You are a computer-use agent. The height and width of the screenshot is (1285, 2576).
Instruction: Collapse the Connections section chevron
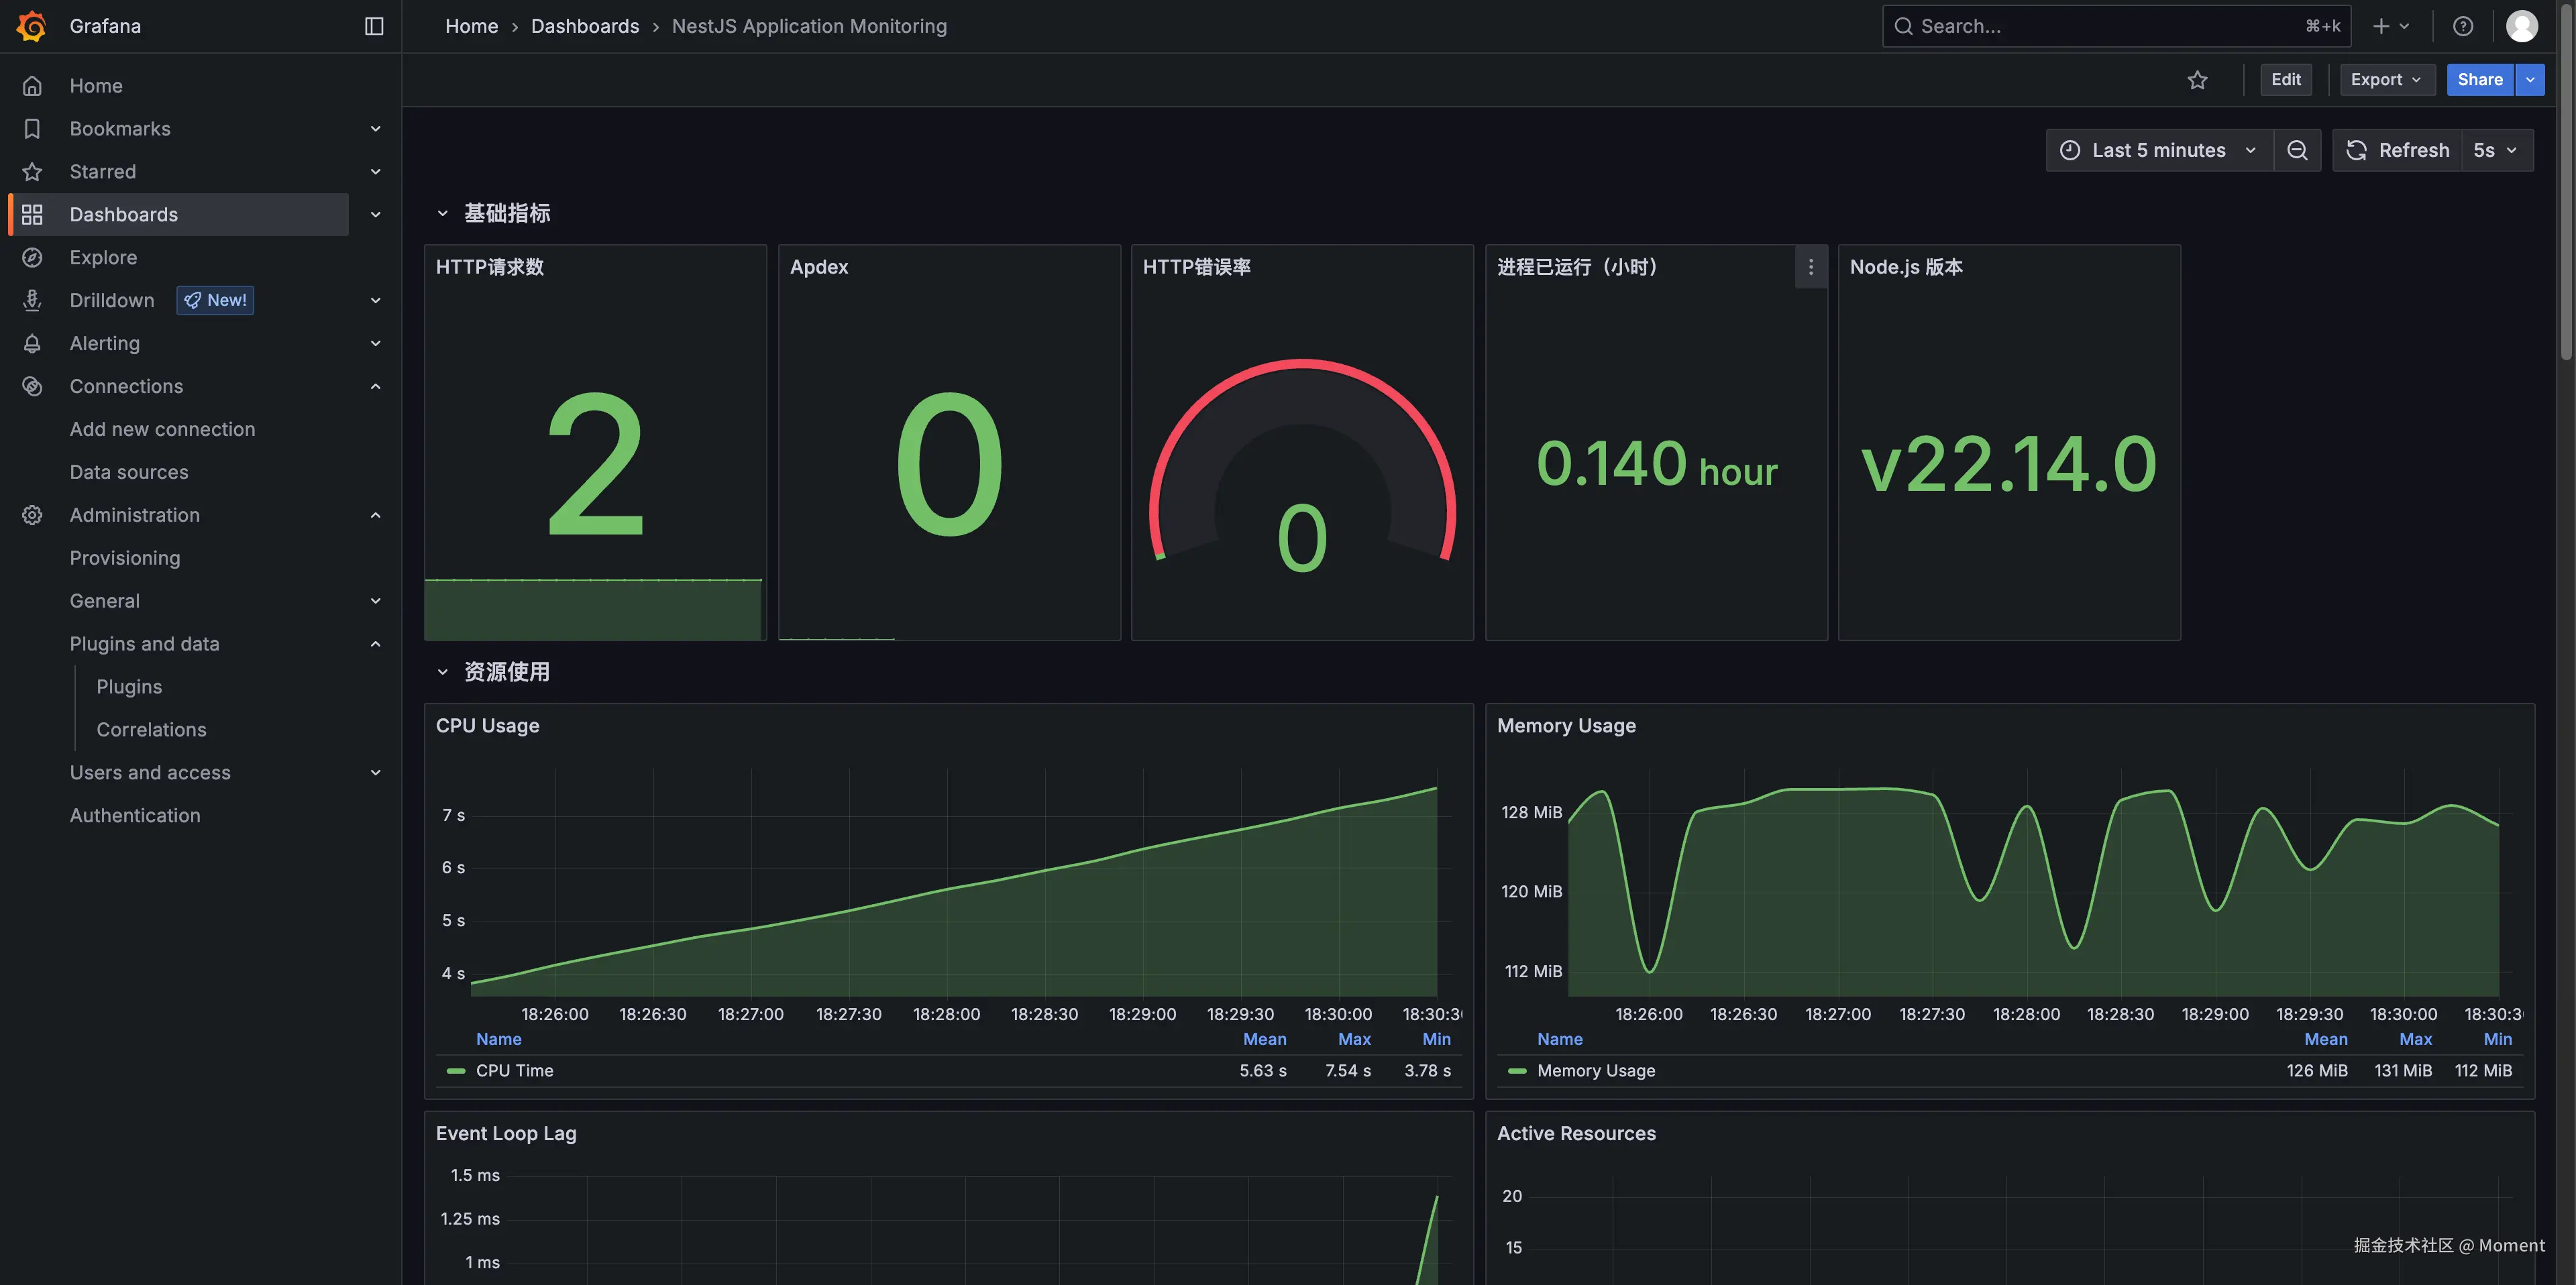375,386
